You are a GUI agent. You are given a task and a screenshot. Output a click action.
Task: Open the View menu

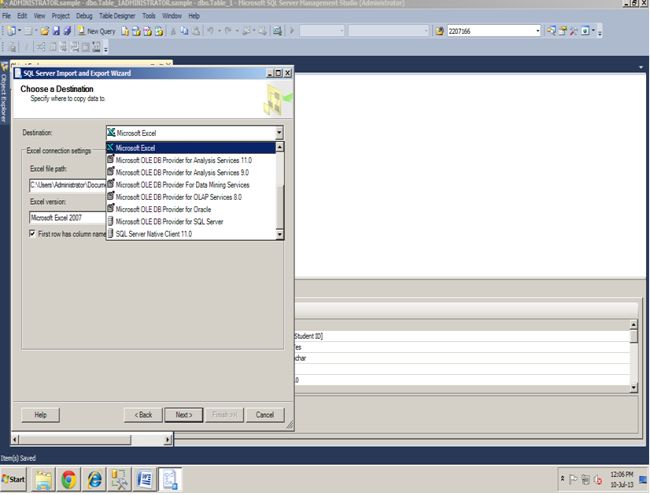click(x=39, y=16)
